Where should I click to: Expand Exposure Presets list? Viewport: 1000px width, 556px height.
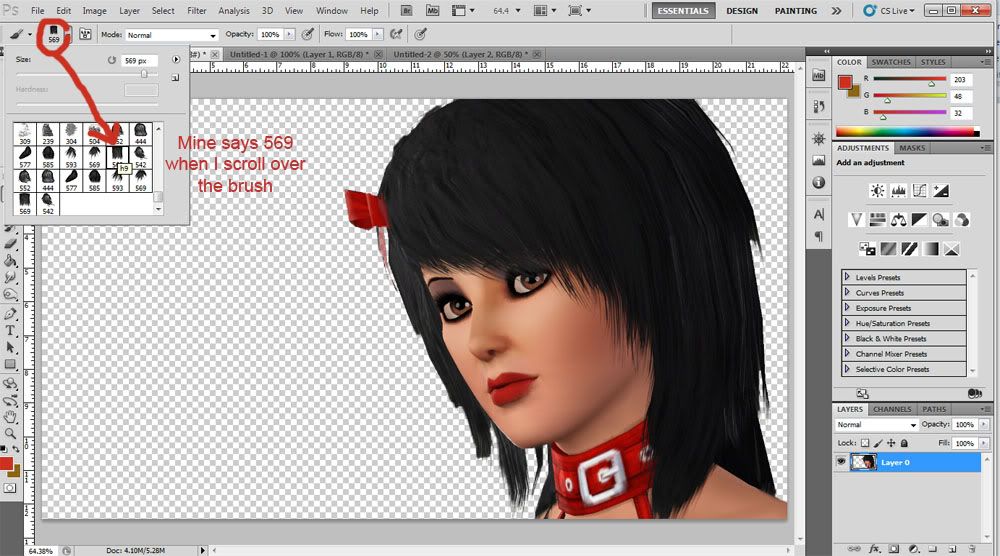point(847,307)
